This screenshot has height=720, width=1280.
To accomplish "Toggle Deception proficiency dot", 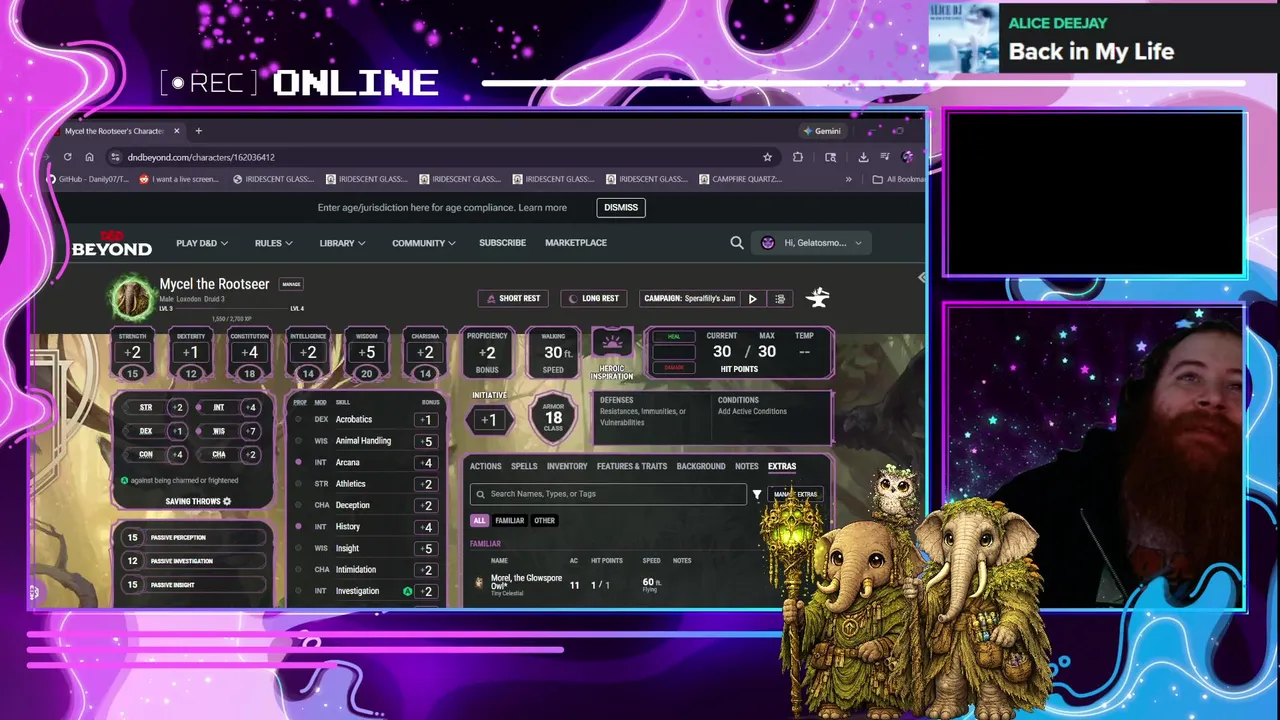I will [x=298, y=505].
